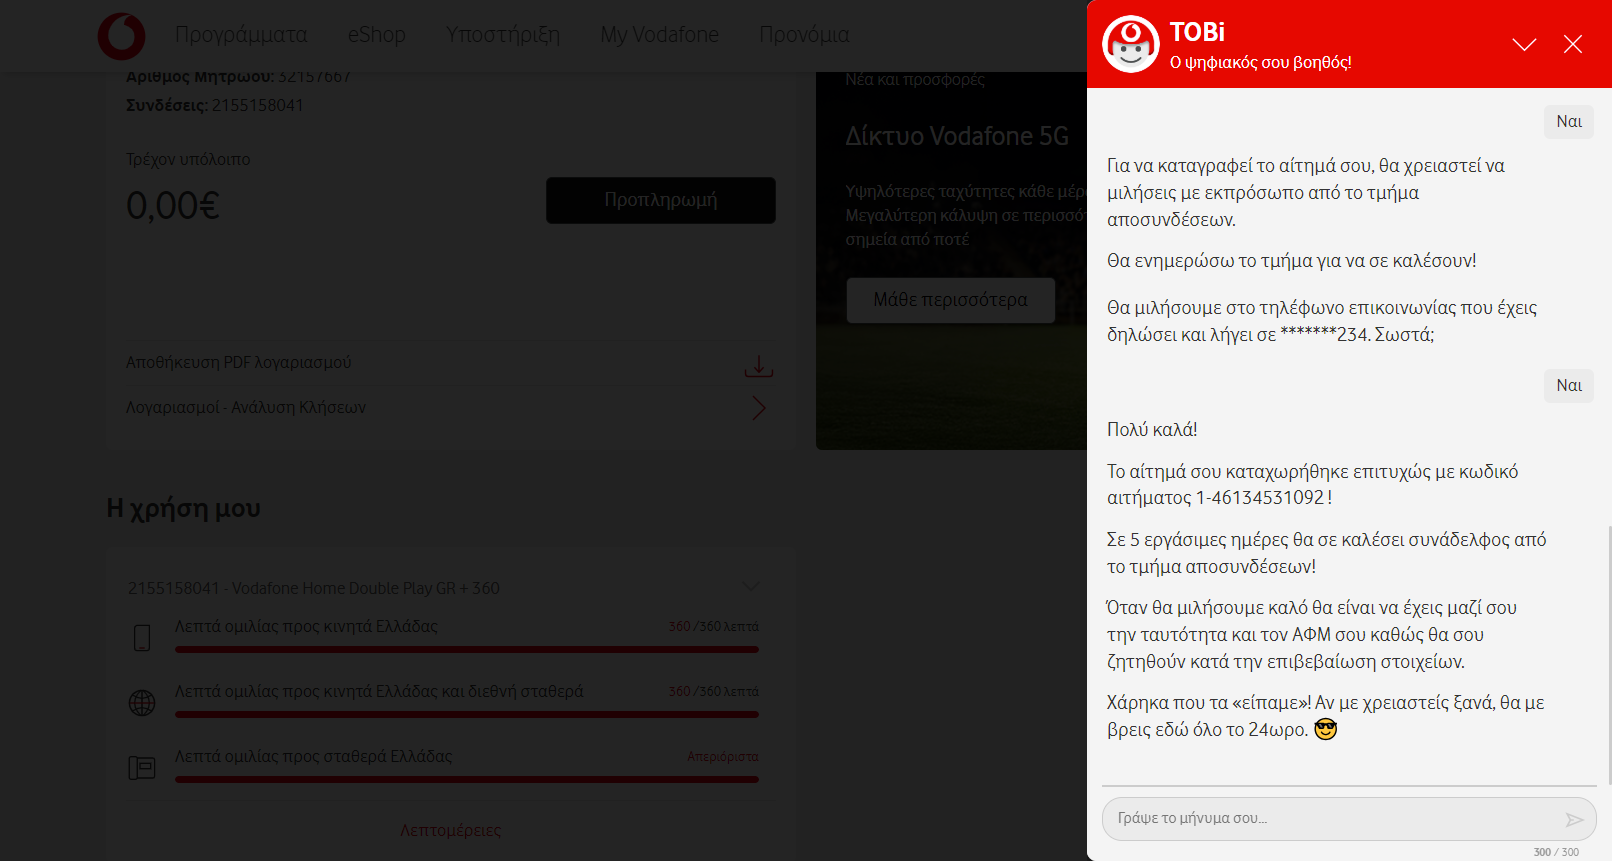
Task: Minimize the TOBi chat with chevron
Action: pos(1524,44)
